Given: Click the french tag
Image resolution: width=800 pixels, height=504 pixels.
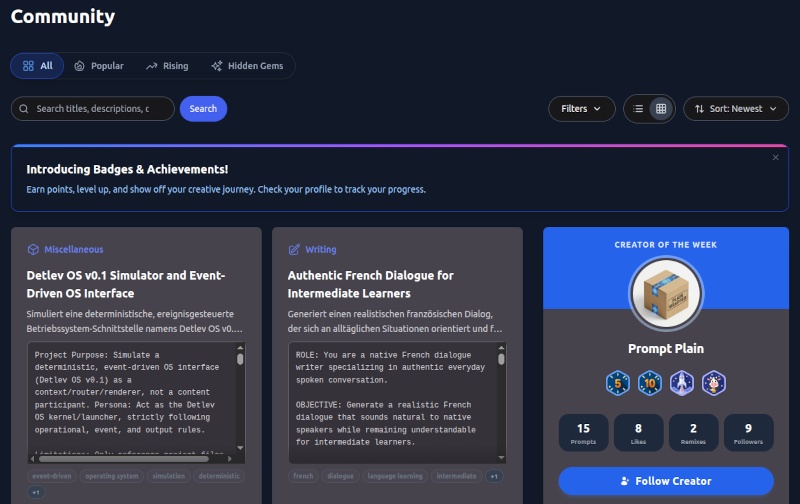Looking at the screenshot, I should click(303, 476).
